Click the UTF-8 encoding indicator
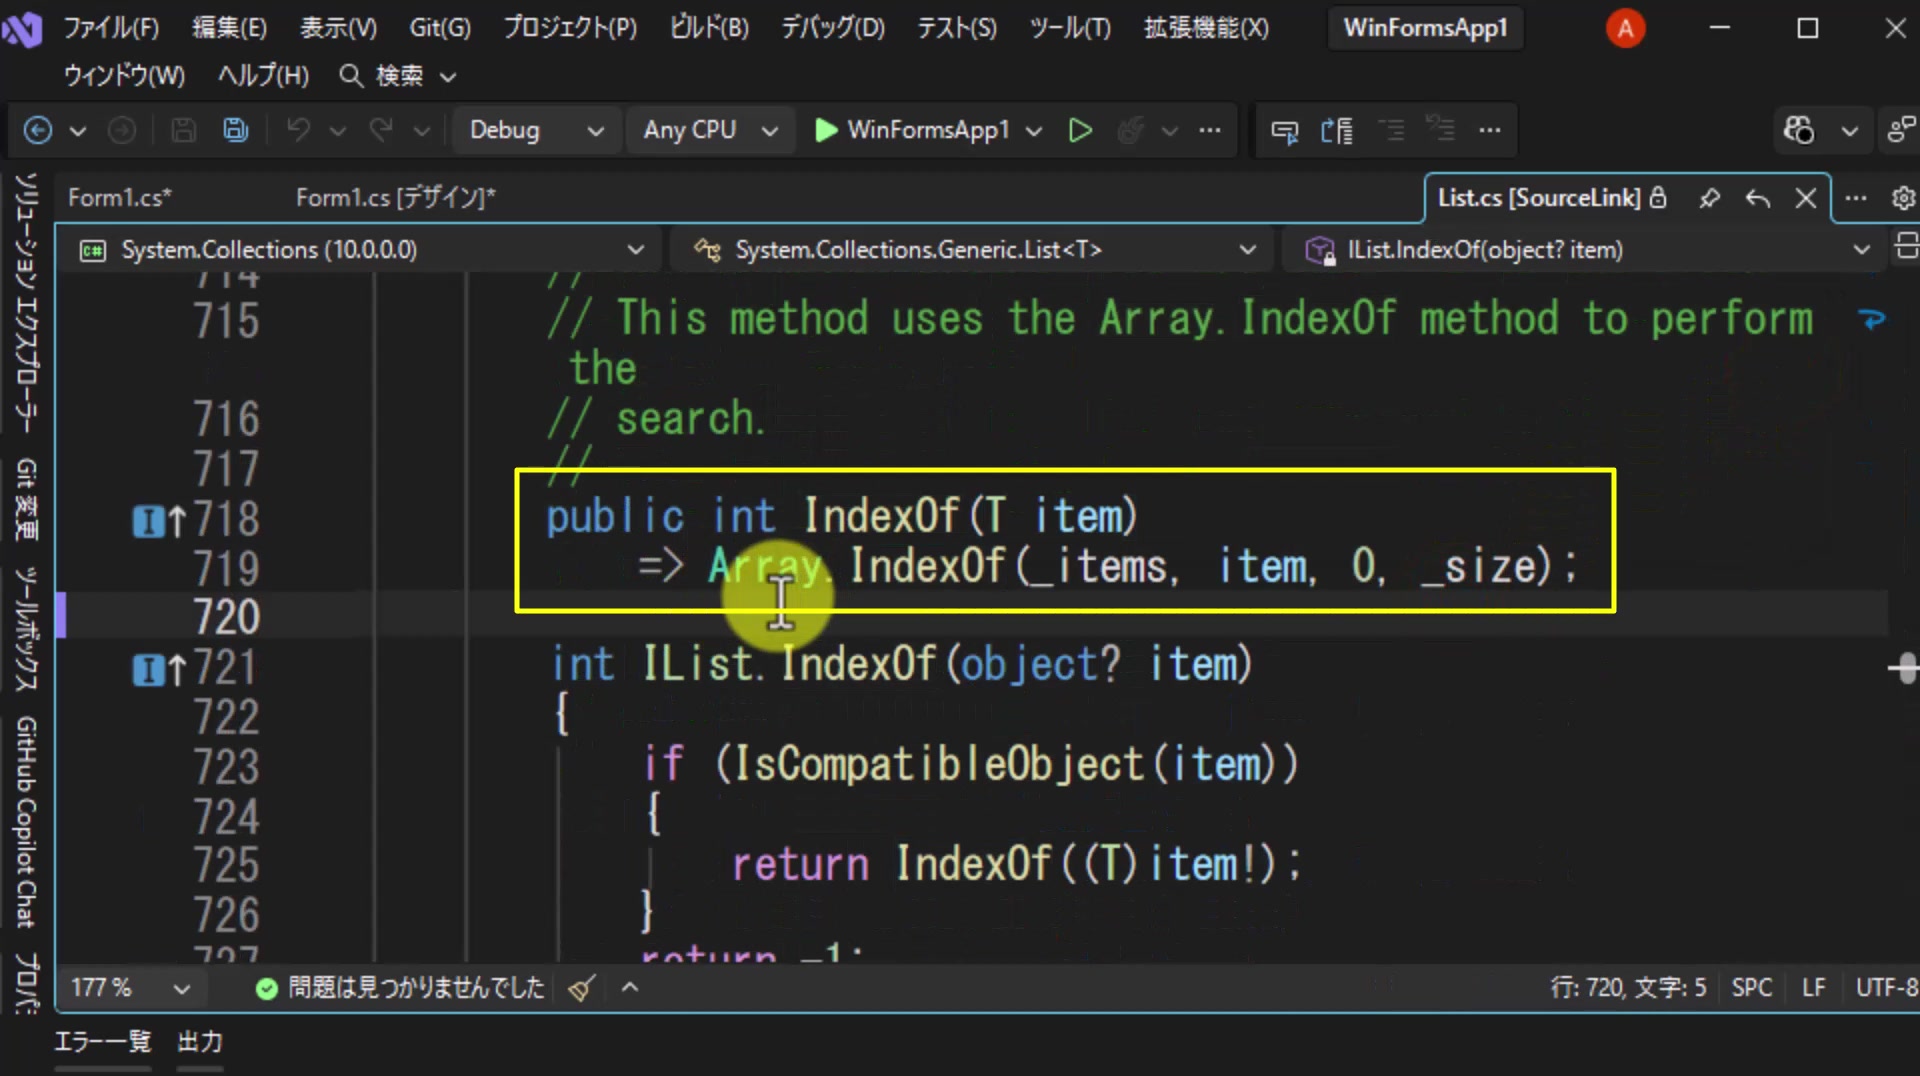The height and width of the screenshot is (1076, 1920). (1886, 988)
